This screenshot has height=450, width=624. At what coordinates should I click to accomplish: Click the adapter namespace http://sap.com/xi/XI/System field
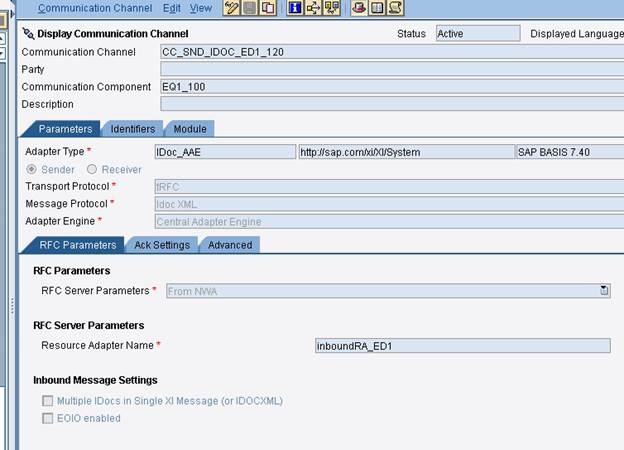(406, 152)
